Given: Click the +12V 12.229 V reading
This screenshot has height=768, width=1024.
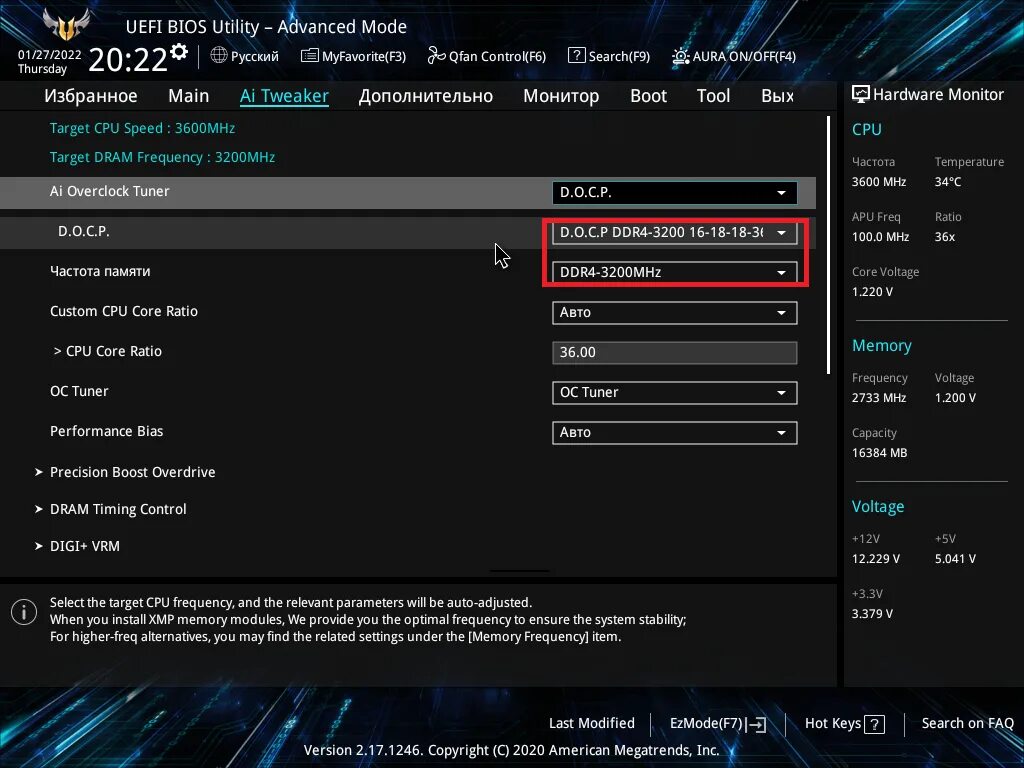Looking at the screenshot, I should point(876,559).
